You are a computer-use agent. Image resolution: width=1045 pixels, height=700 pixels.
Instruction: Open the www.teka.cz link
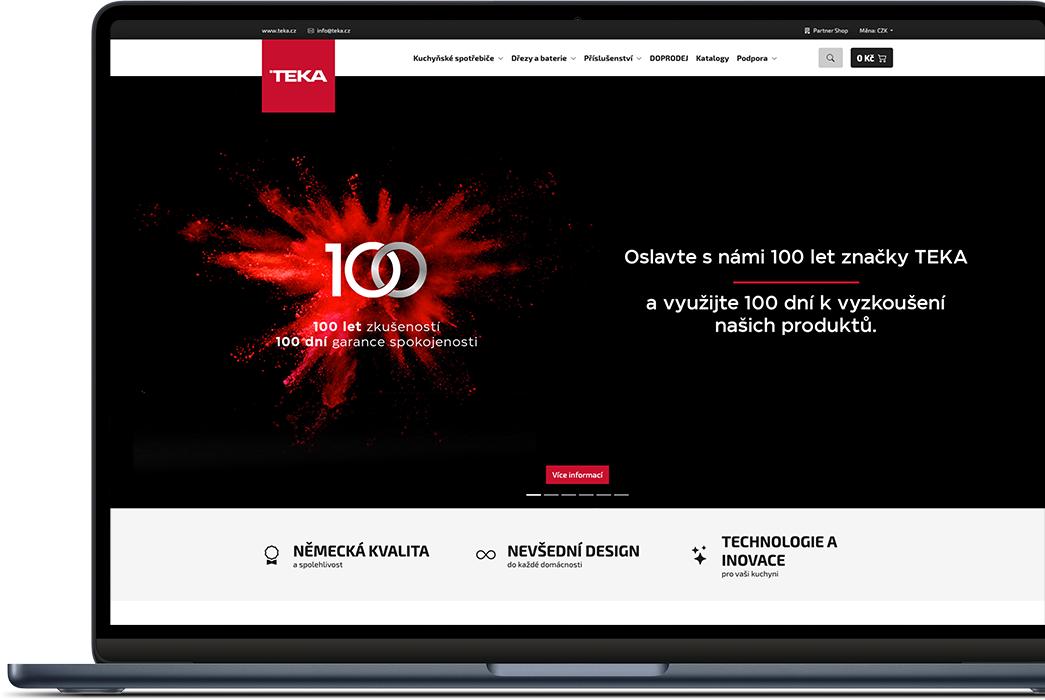pyautogui.click(x=278, y=30)
